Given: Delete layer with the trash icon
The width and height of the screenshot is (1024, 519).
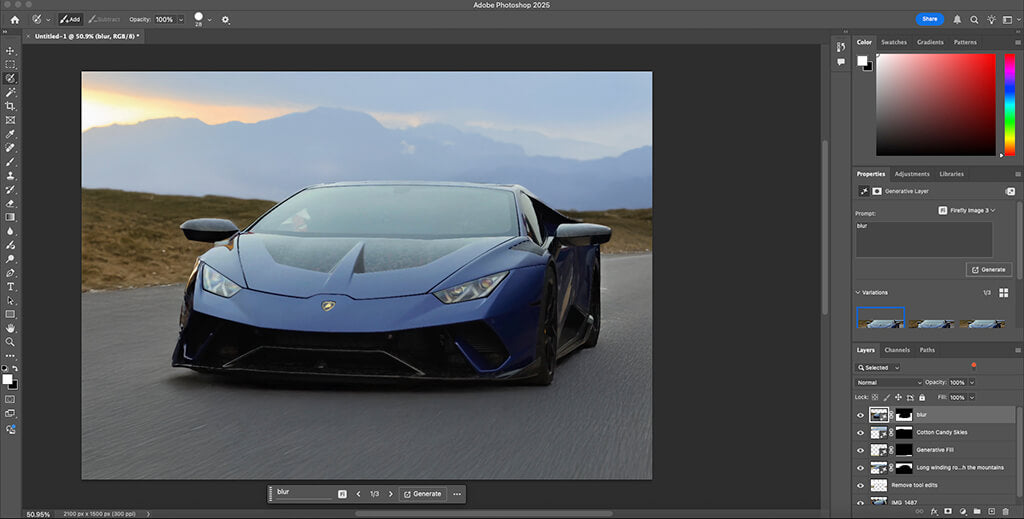Looking at the screenshot, I should (x=1006, y=511).
